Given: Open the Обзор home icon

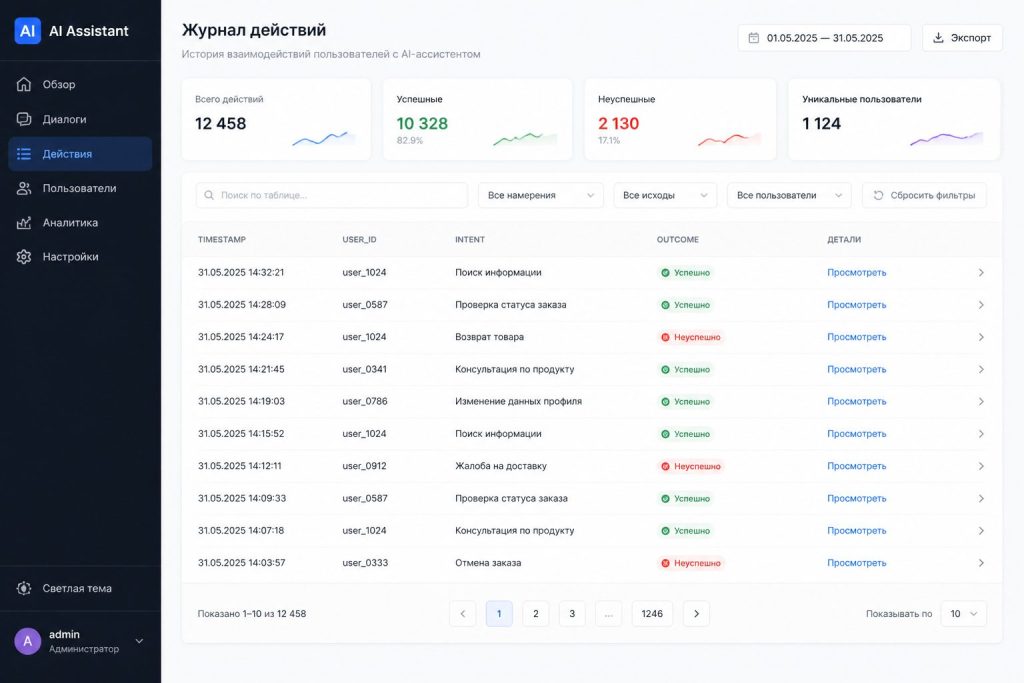Looking at the screenshot, I should pos(24,84).
